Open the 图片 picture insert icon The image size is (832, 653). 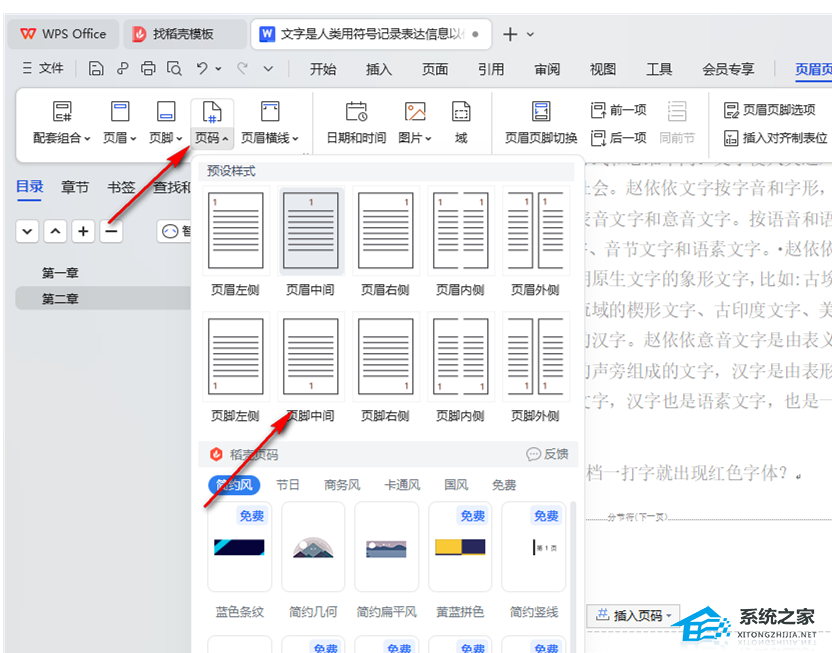(x=415, y=112)
